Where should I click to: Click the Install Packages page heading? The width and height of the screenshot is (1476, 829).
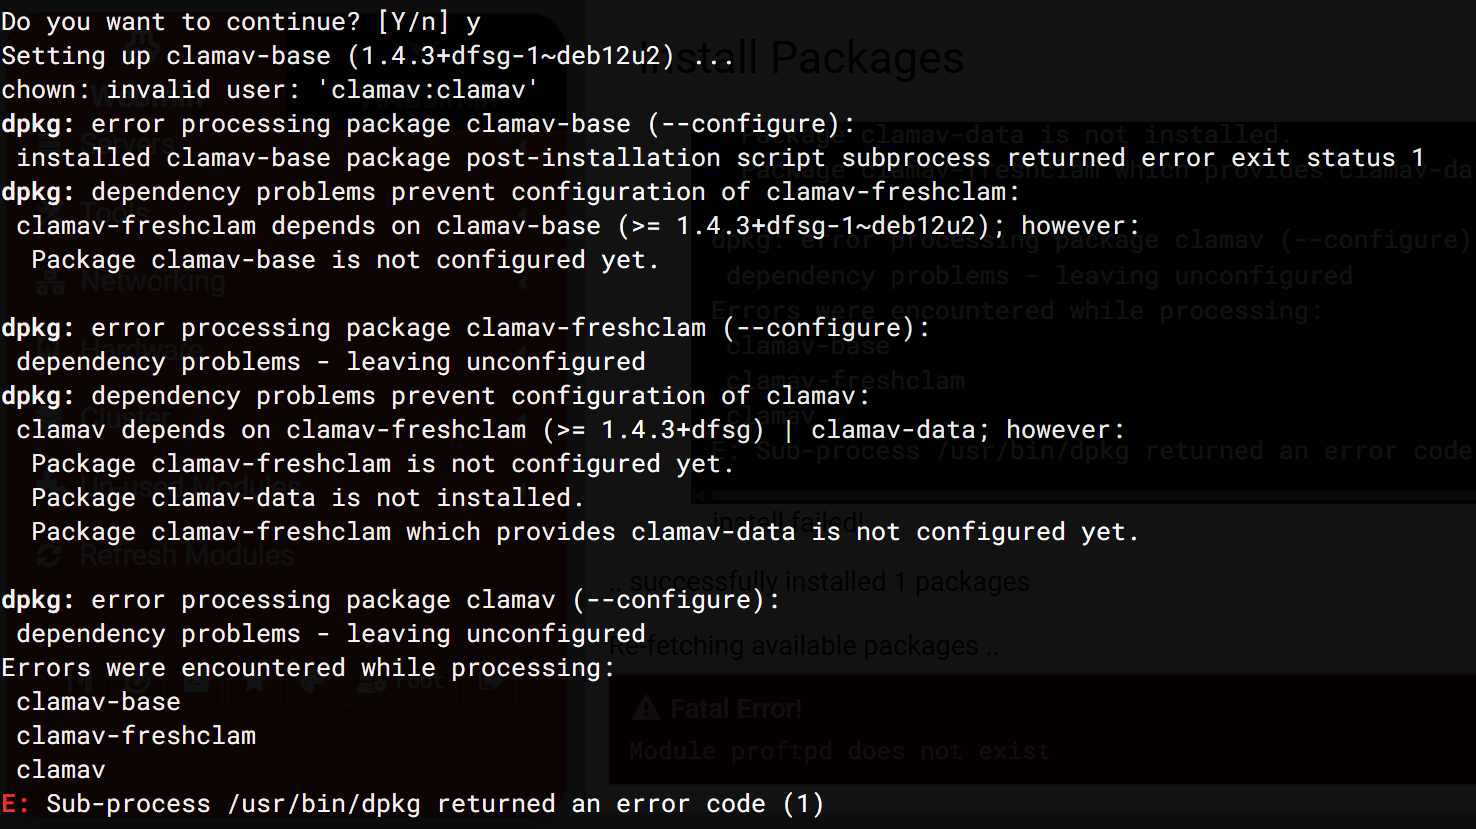[x=800, y=58]
